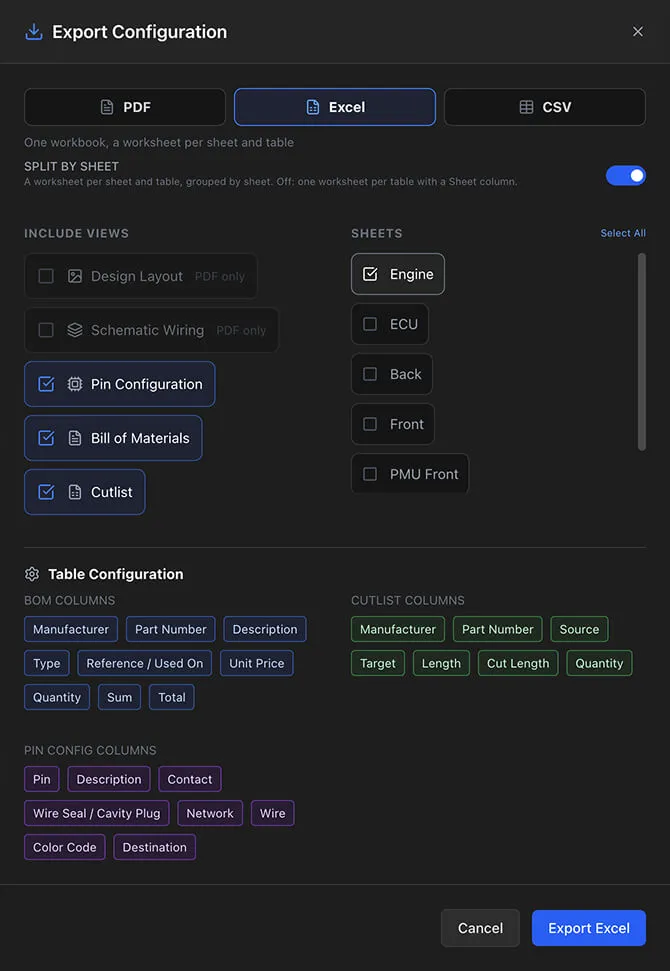Click the CSV table icon
Image resolution: width=670 pixels, height=971 pixels.
tap(526, 107)
